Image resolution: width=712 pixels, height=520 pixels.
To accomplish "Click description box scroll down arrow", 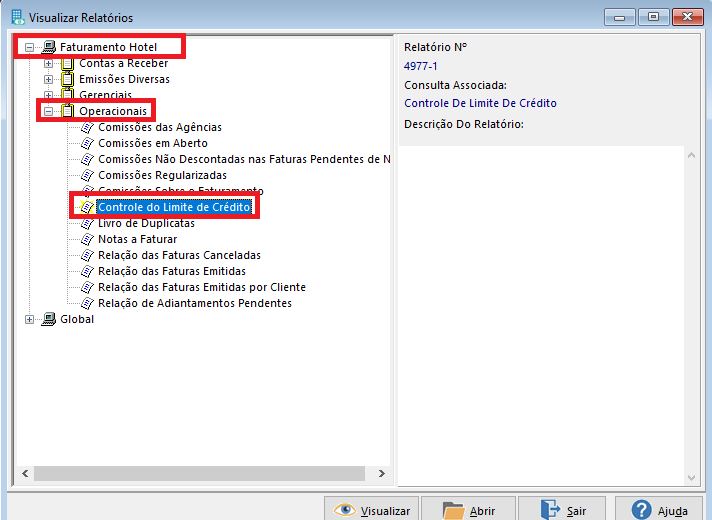I will tap(692, 477).
